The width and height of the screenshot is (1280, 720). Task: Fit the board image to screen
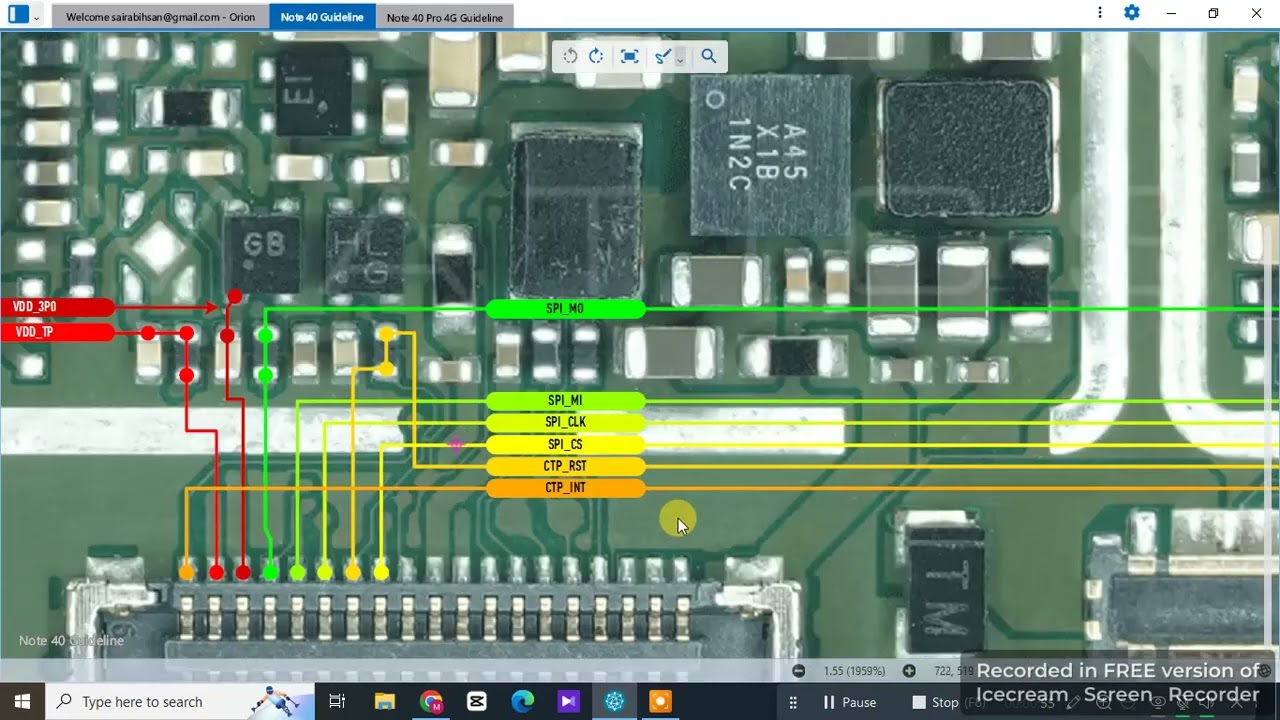(x=629, y=56)
